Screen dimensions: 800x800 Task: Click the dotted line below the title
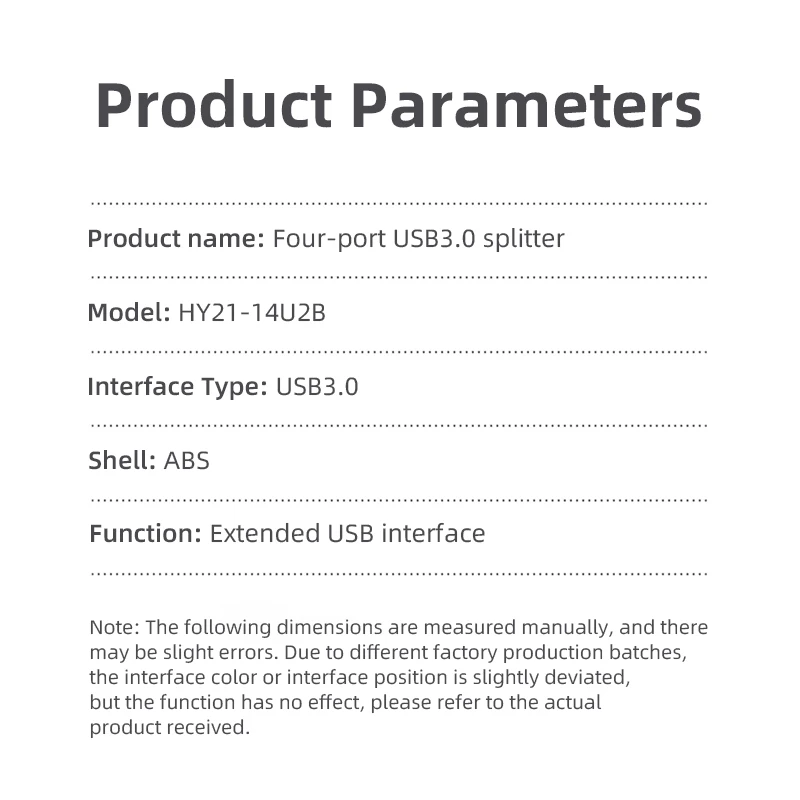pyautogui.click(x=398, y=203)
